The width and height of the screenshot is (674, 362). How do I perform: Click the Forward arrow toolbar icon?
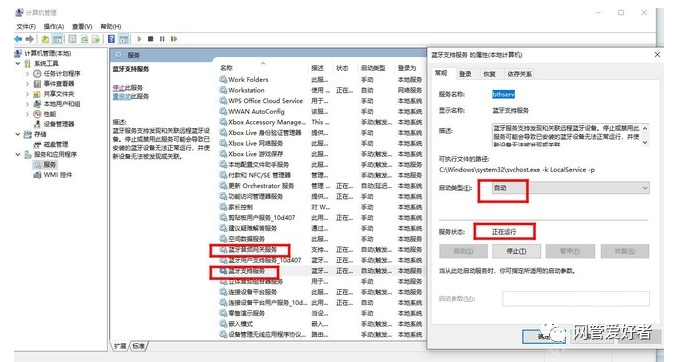point(30,39)
